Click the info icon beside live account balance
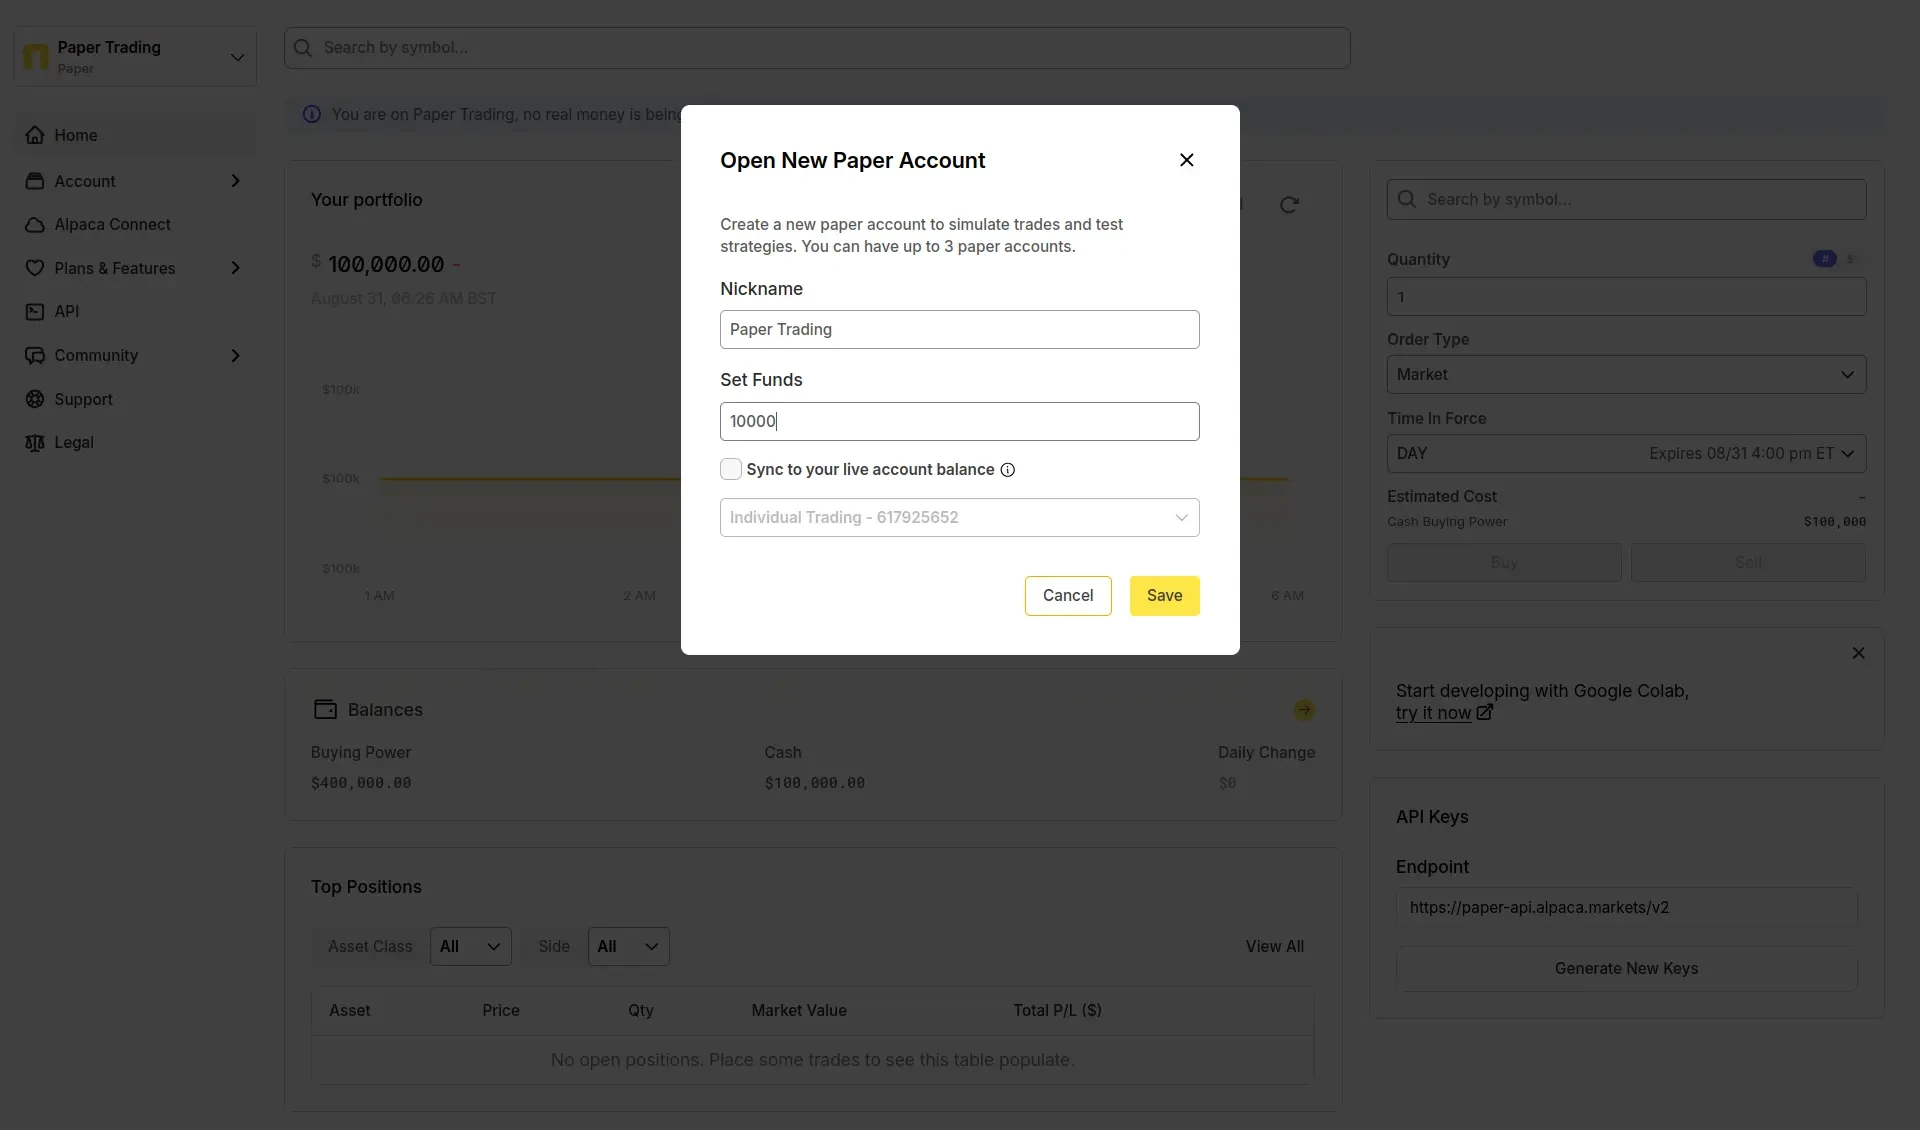 1007,470
